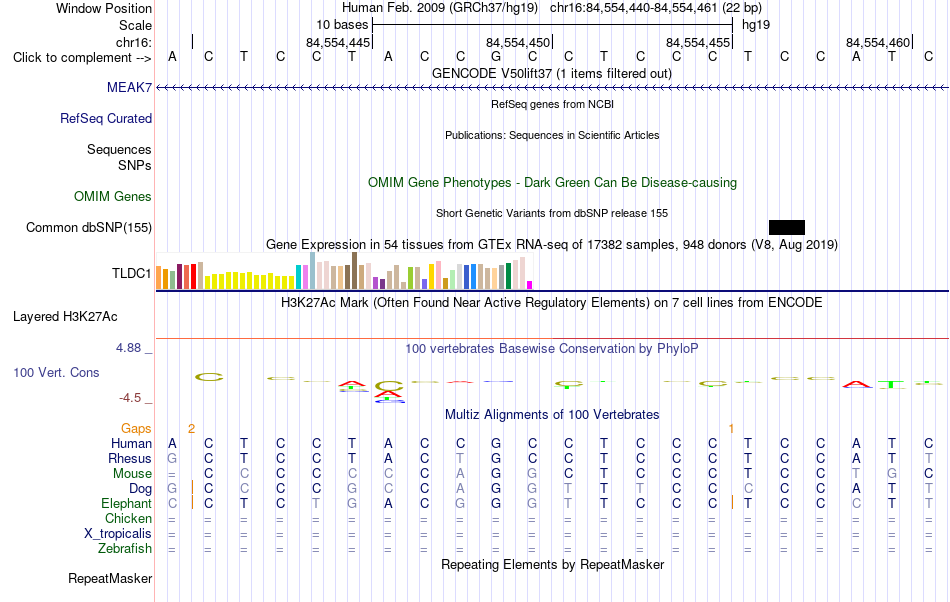Viewport: 950px width, 602px height.
Task: Open the MEAK7 gene track label
Action: coord(129,87)
